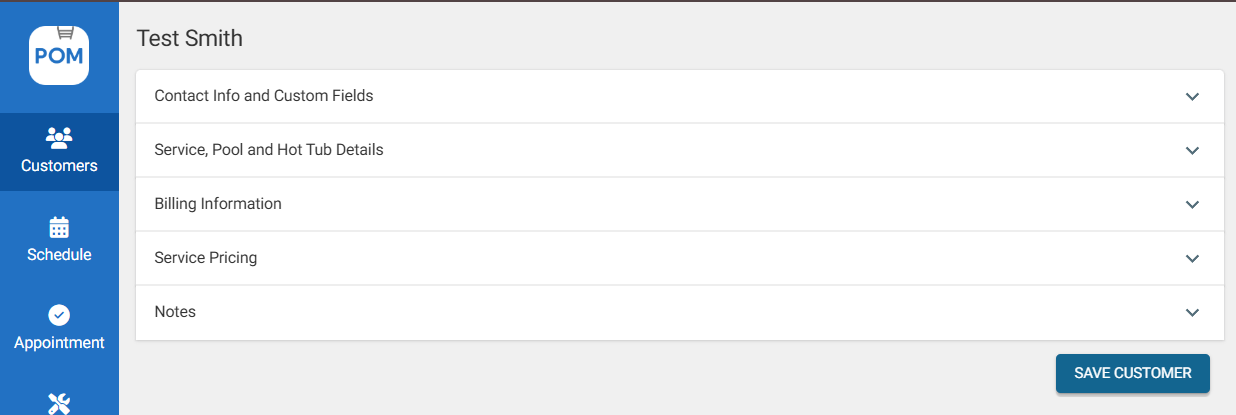Click the Test Smith customer name heading
1236x415 pixels.
(x=189, y=39)
